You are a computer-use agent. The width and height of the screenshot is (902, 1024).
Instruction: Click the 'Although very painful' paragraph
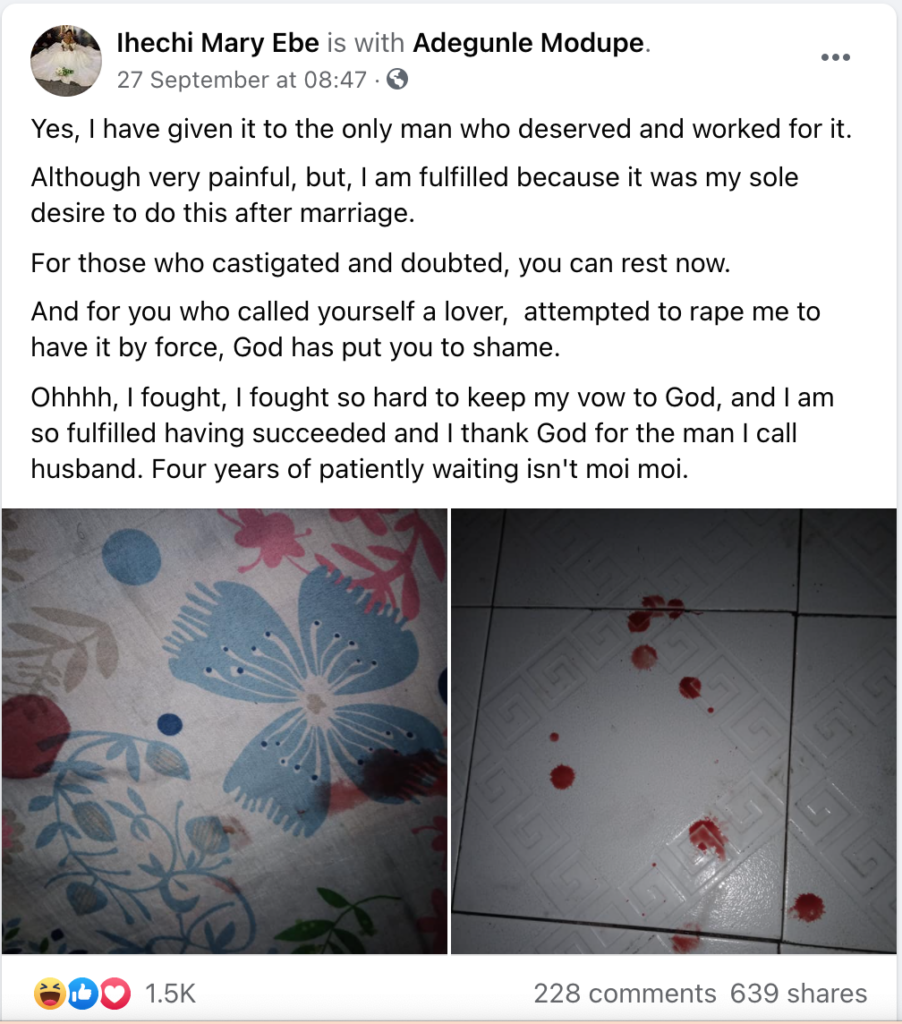pyautogui.click(x=415, y=195)
